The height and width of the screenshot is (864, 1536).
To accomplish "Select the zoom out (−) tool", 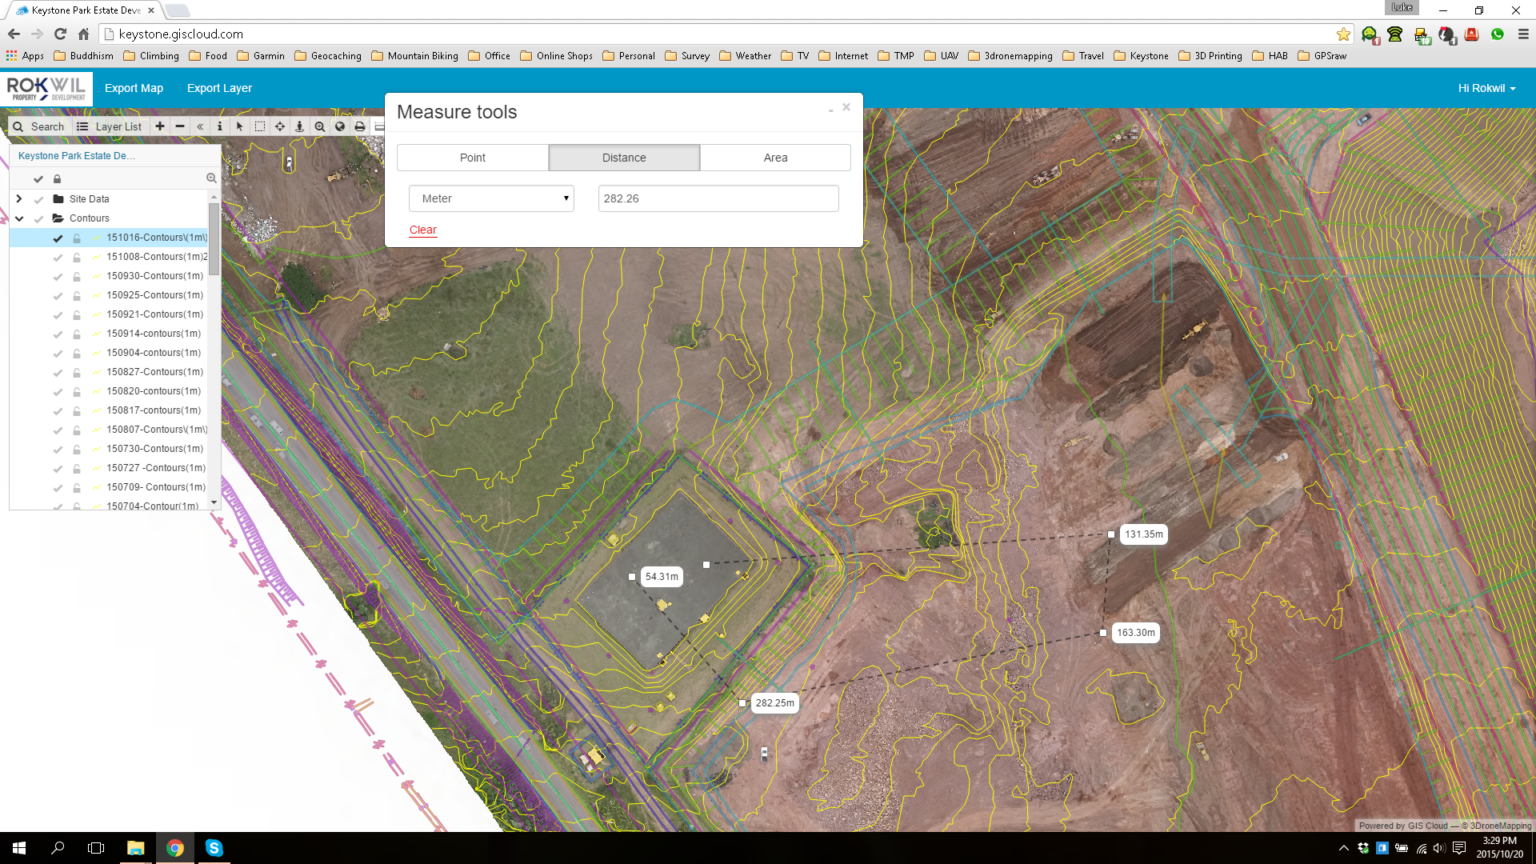I will click(180, 126).
